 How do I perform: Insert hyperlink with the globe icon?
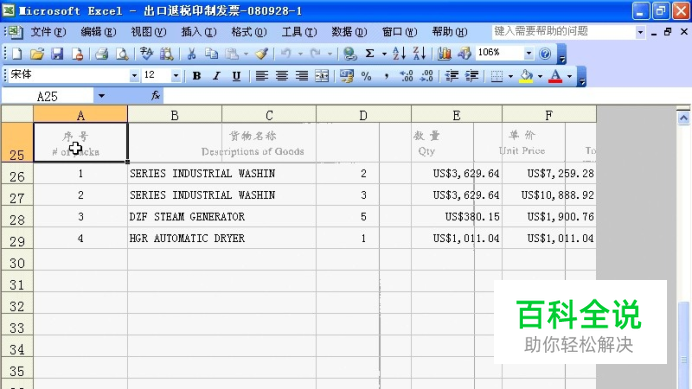pyautogui.click(x=350, y=54)
